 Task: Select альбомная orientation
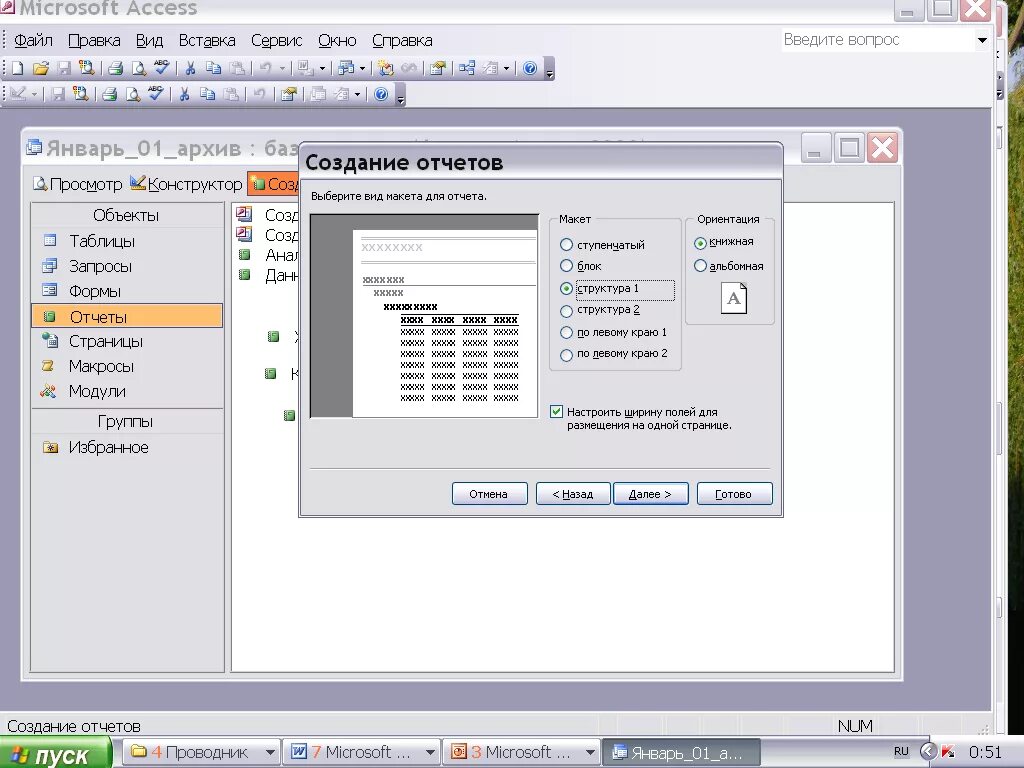(x=700, y=266)
